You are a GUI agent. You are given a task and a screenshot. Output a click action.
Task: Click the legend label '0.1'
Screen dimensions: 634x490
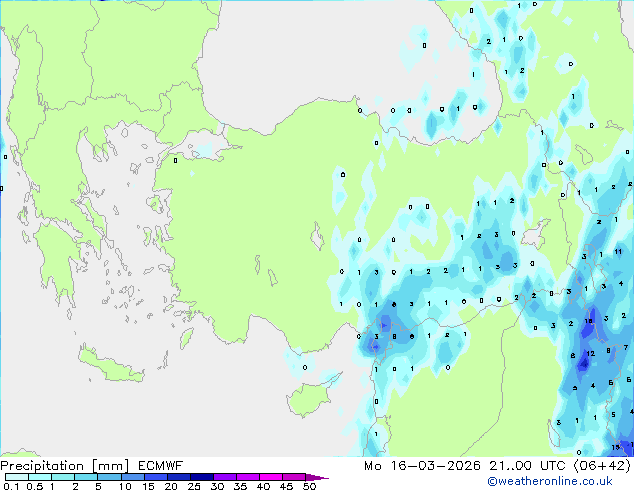point(11,486)
